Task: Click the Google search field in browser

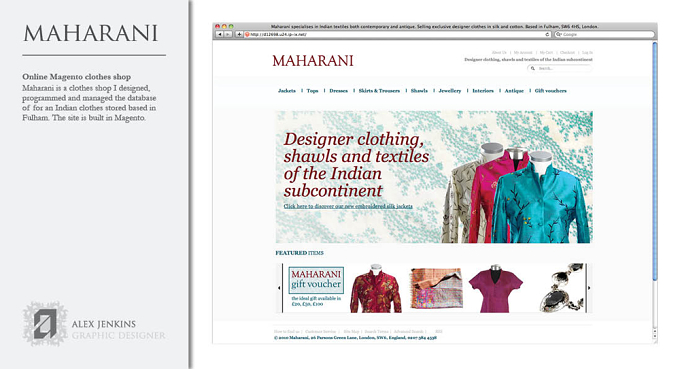Action: coord(605,34)
